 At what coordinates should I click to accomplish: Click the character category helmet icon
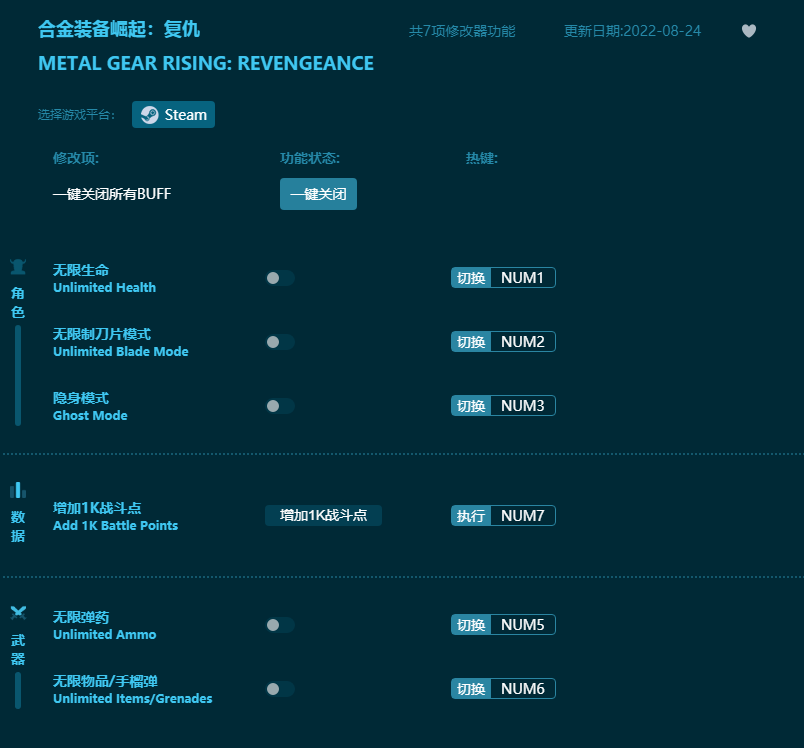coord(18,267)
